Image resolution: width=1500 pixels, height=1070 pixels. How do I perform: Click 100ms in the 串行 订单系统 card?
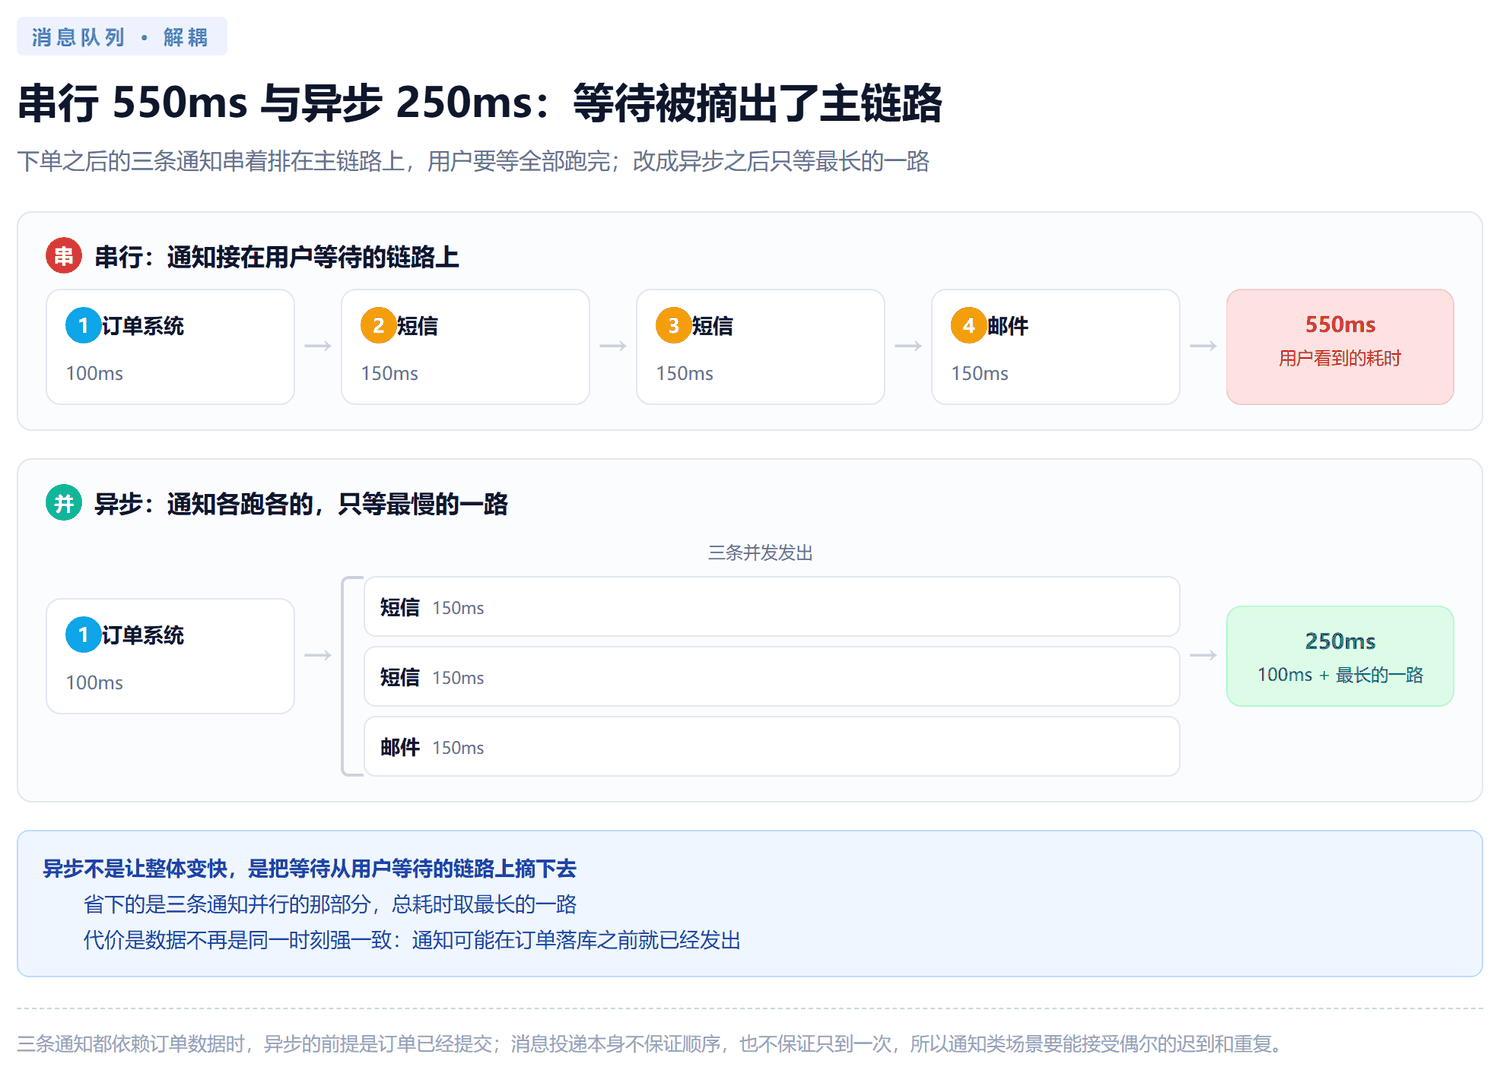coord(94,373)
